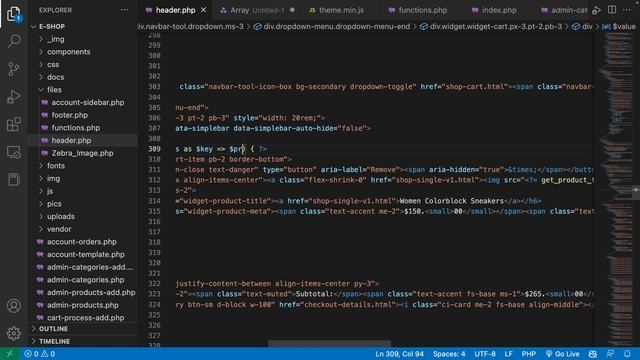Open the Source Control view
640x360 pixels.
click(14, 69)
